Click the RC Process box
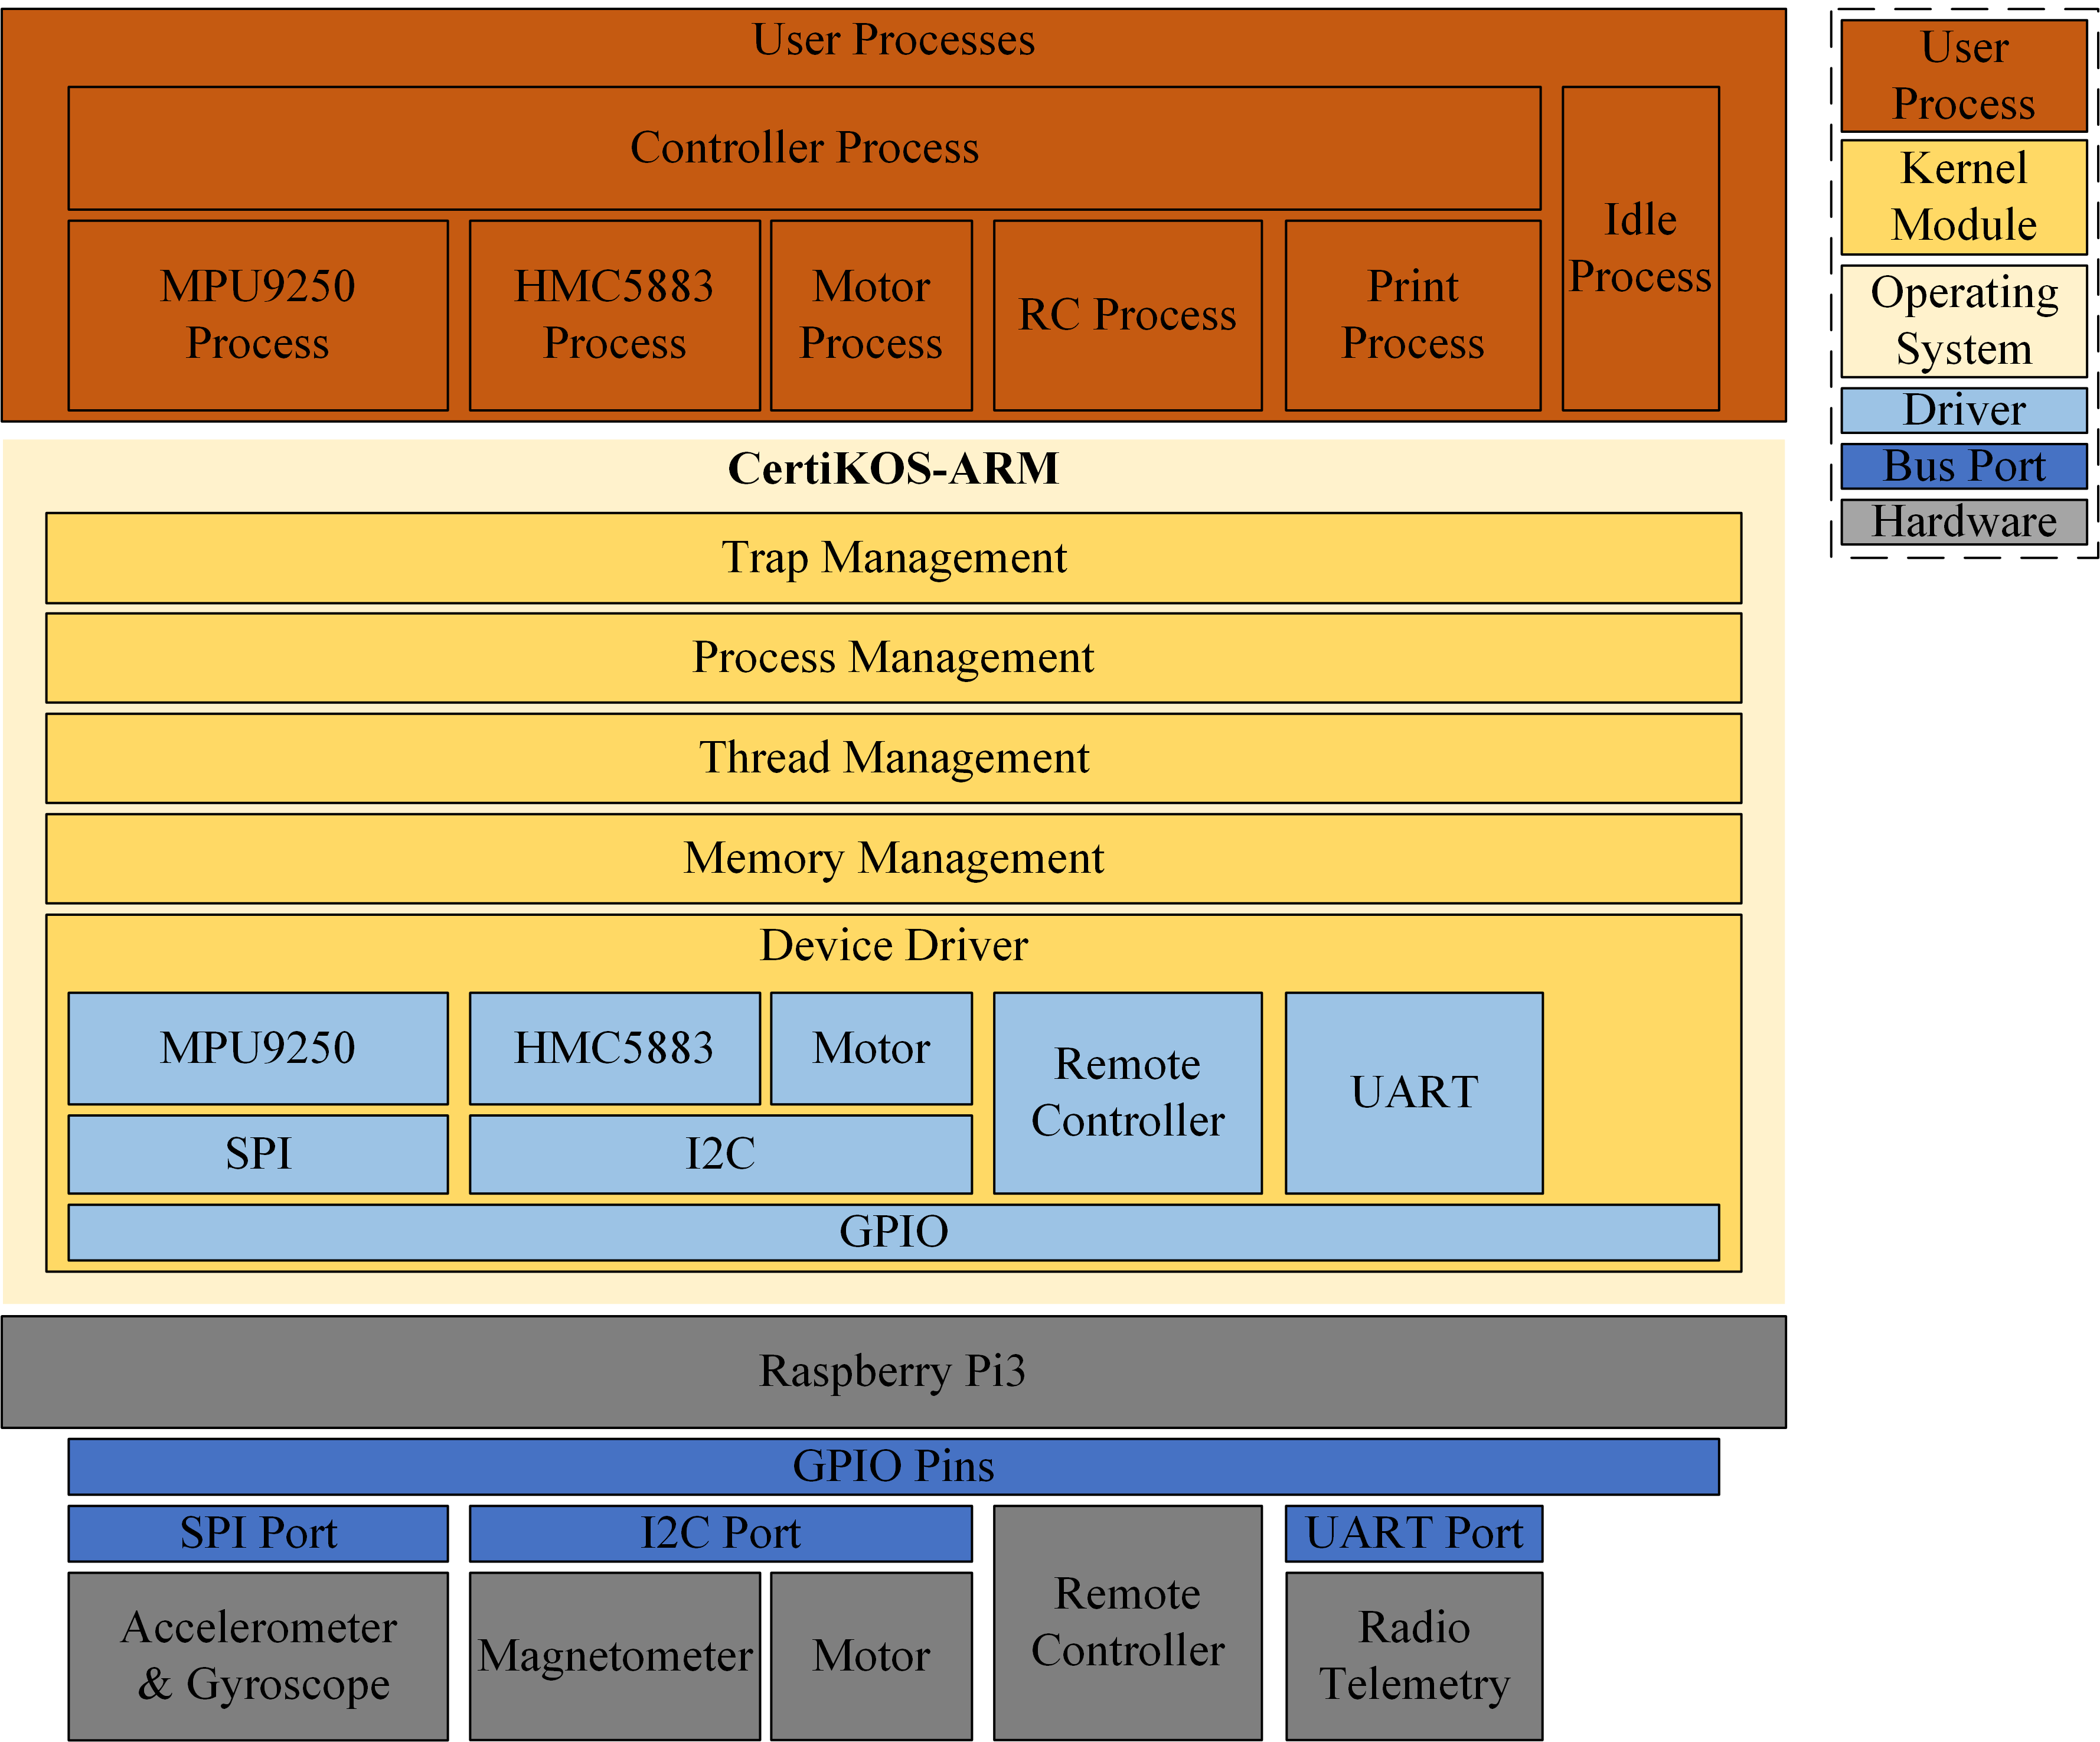Image resolution: width=2100 pixels, height=1742 pixels. [1127, 315]
